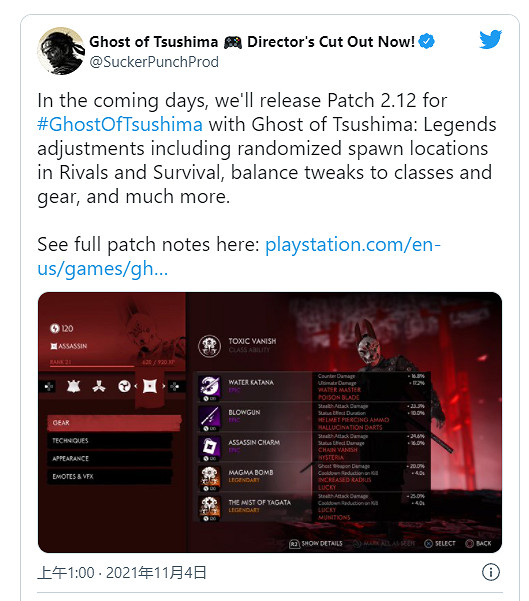Click the Magma Bomb gear icon
529x601 pixels.
coord(209,478)
